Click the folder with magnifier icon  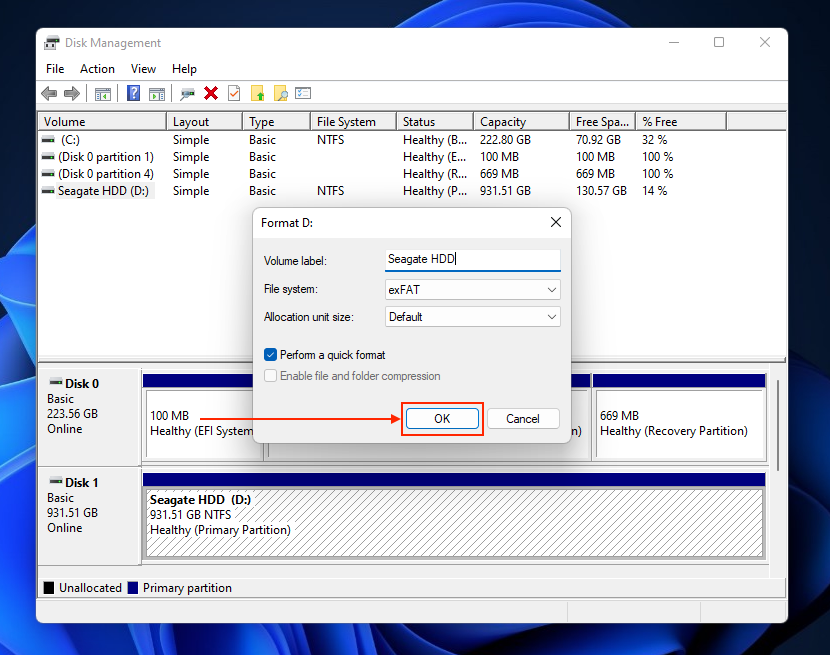281,93
